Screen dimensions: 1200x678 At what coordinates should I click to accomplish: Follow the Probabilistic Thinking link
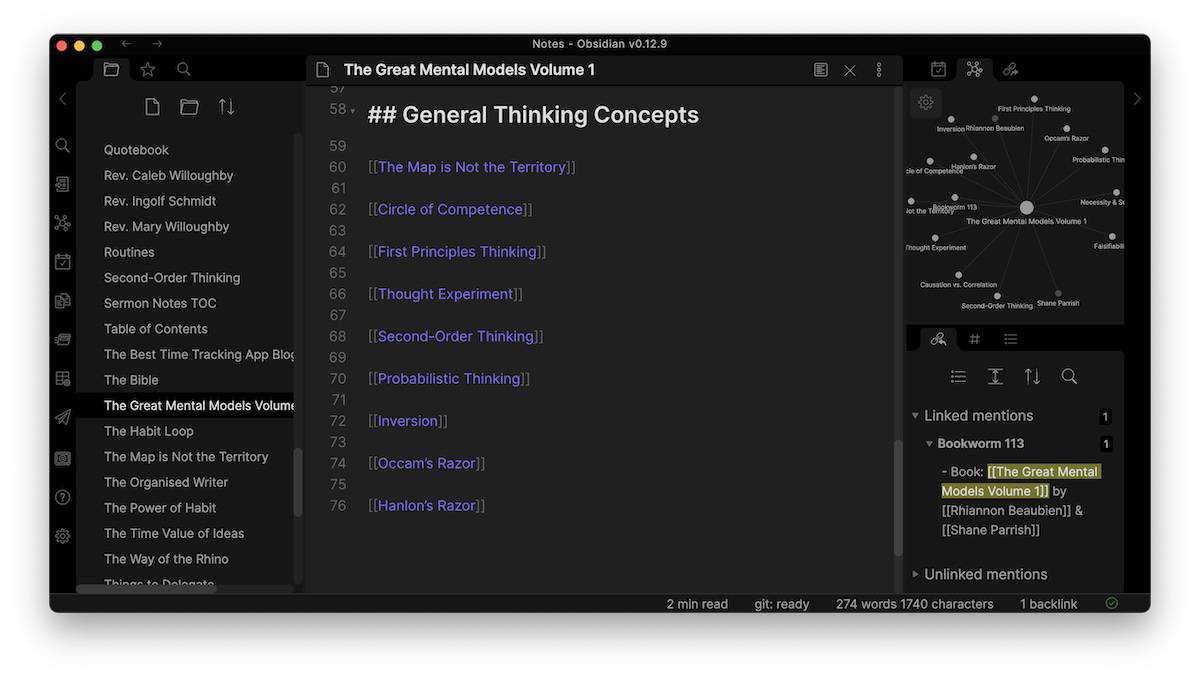point(449,379)
